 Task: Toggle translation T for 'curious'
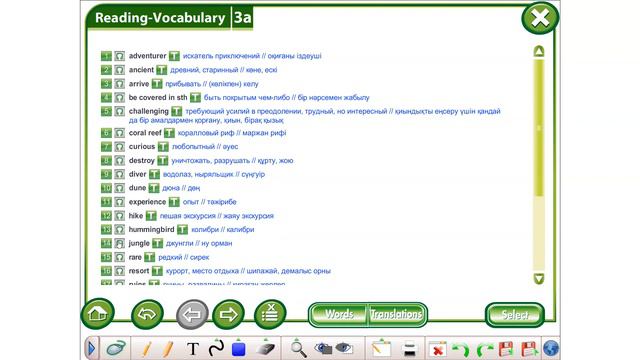click(x=163, y=147)
